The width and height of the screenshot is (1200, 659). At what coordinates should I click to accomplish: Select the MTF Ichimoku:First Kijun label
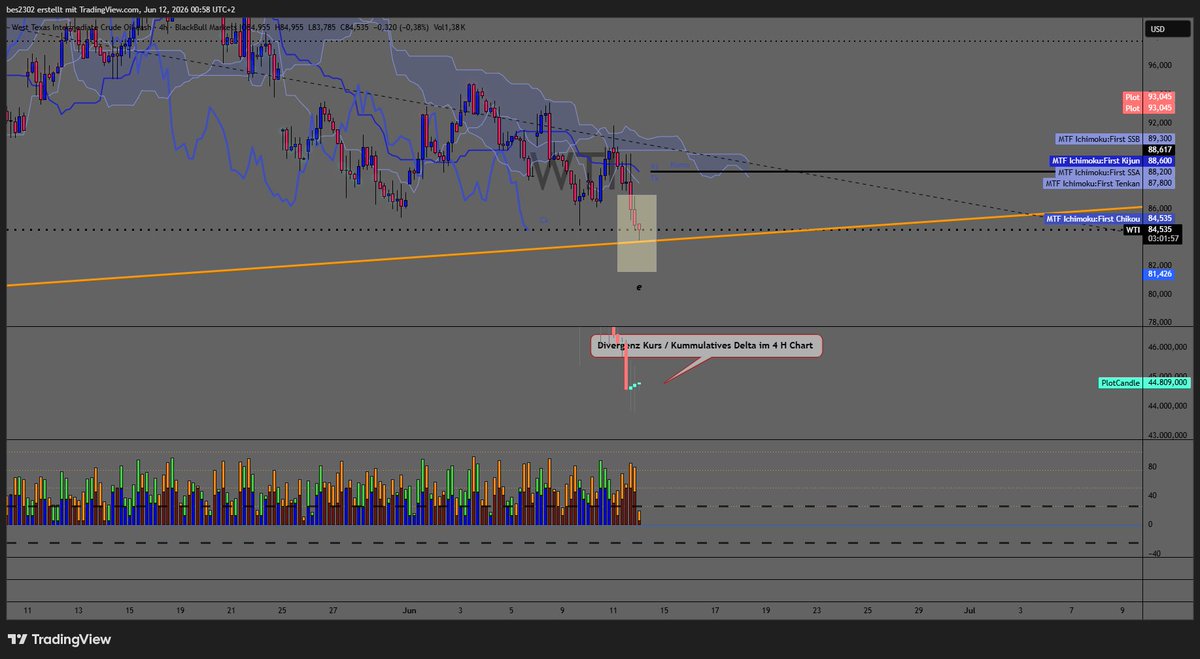[1111, 160]
